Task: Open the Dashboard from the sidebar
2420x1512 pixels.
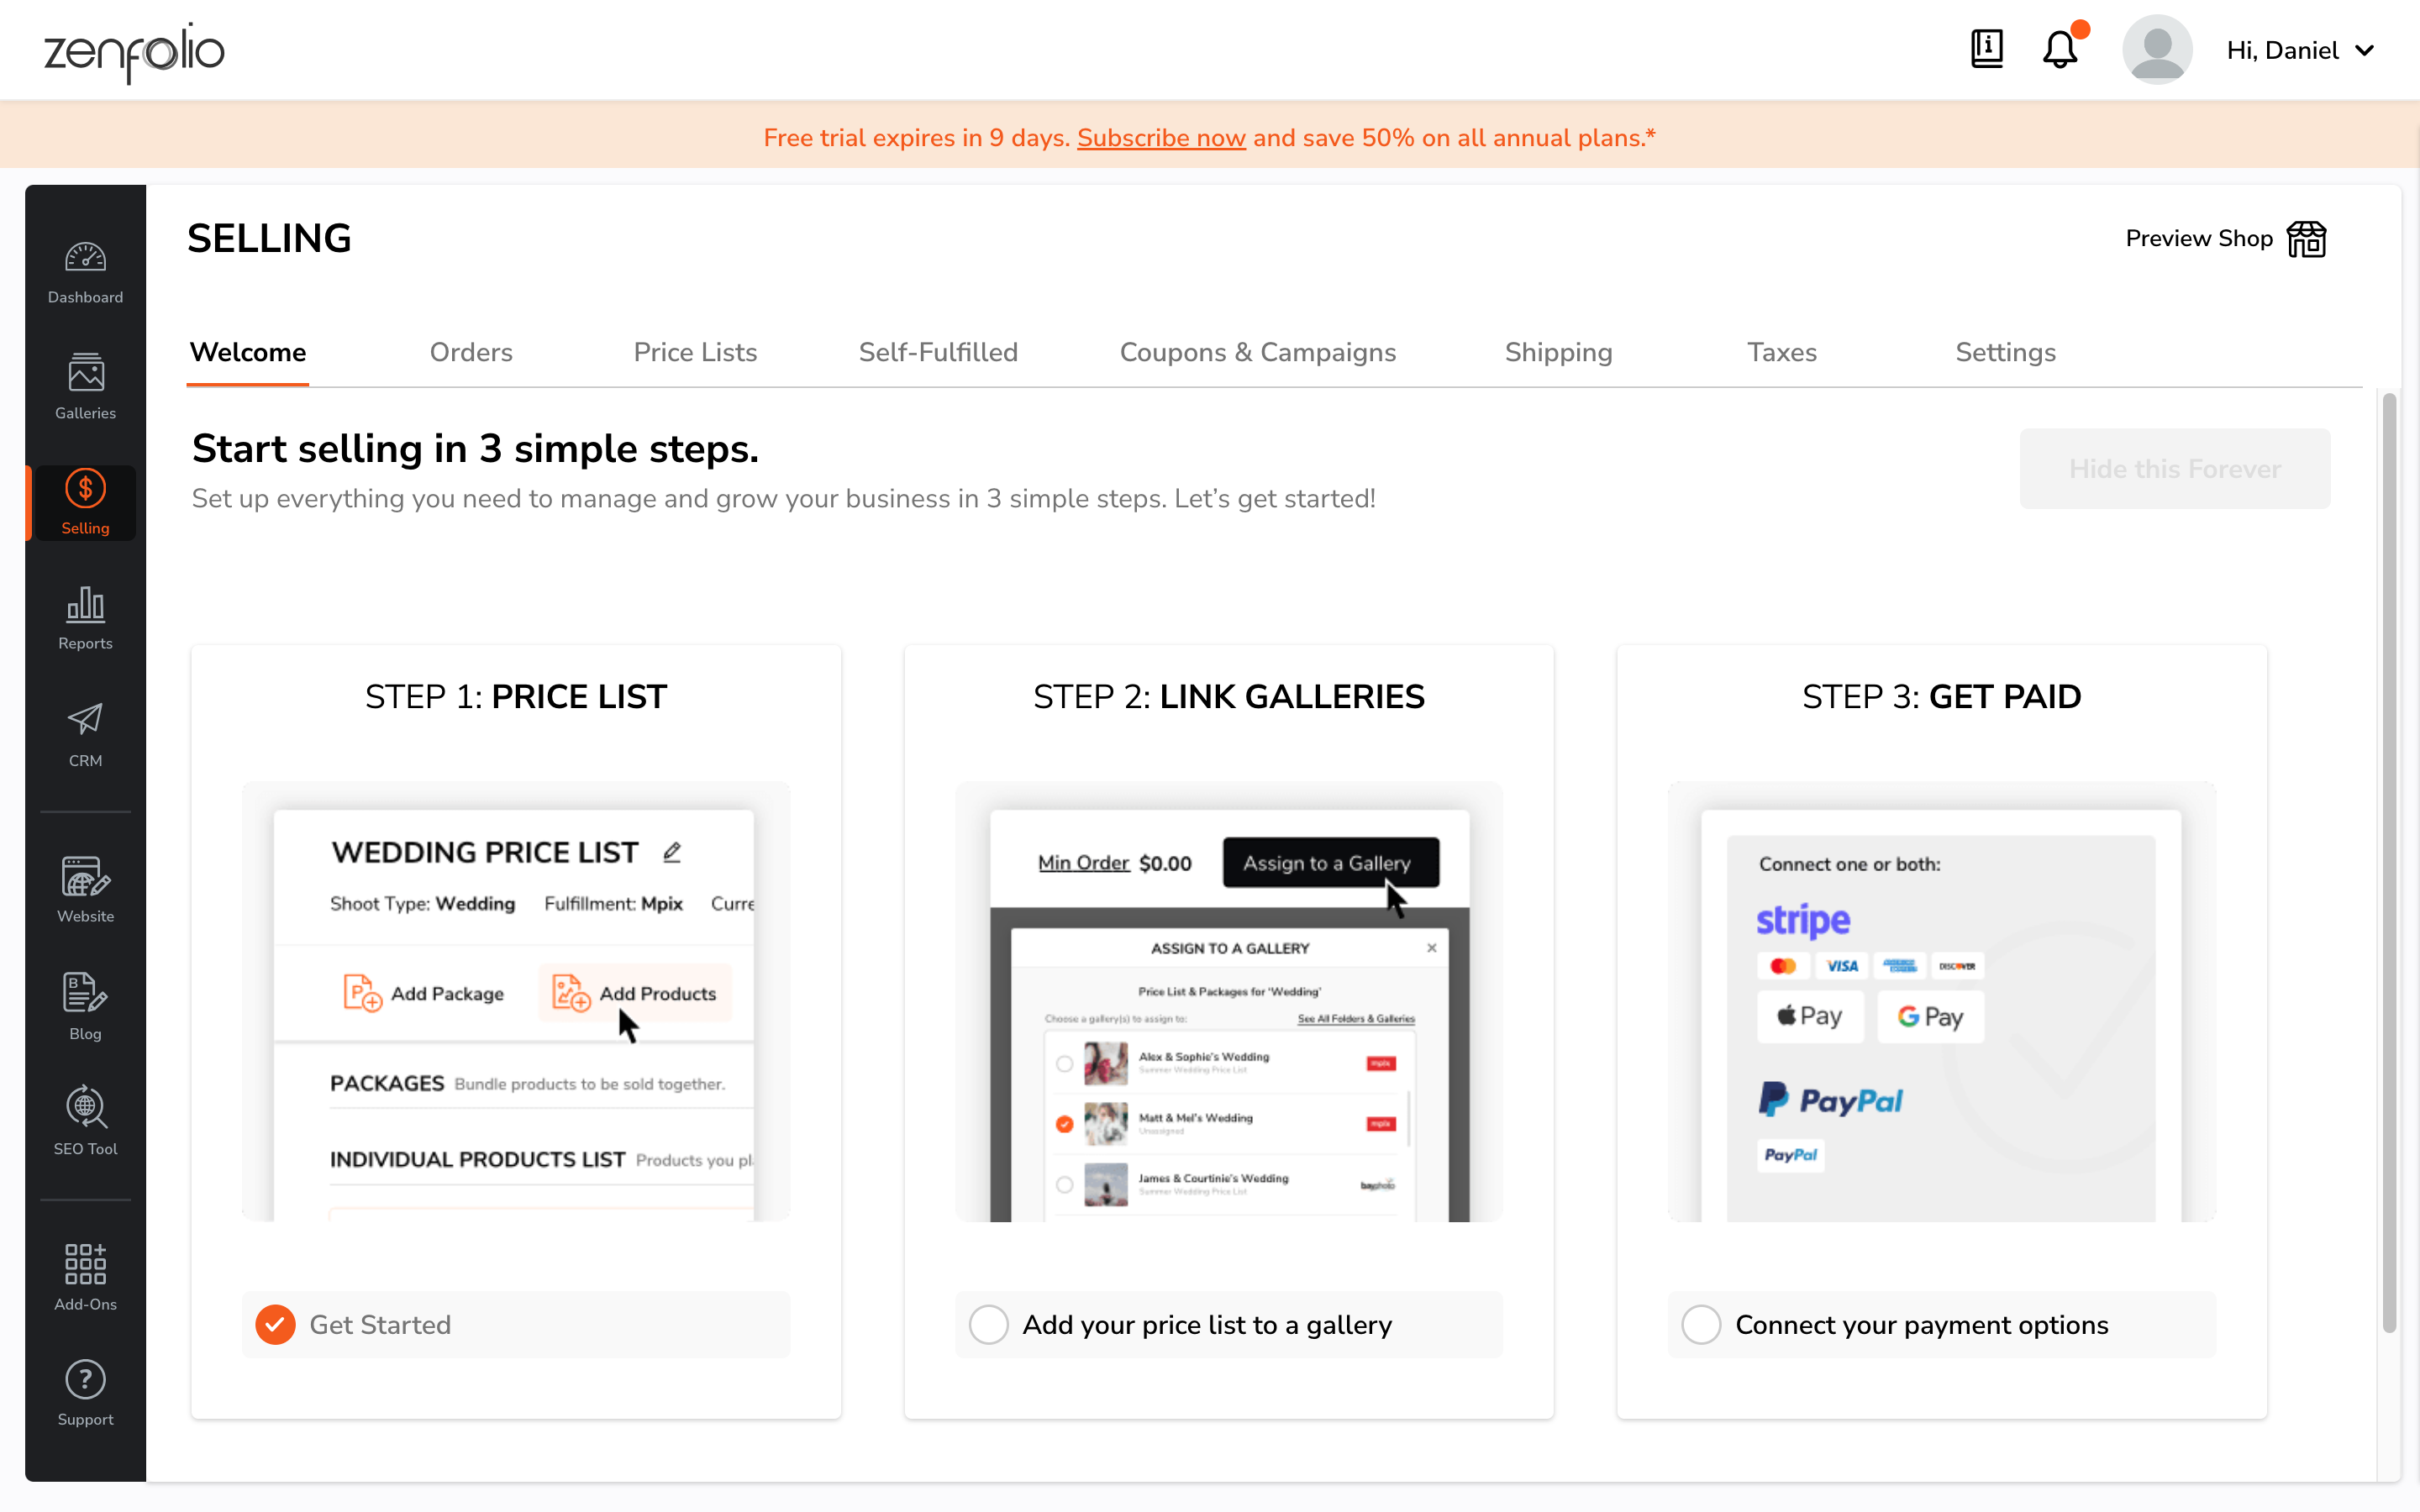Action: click(x=85, y=270)
